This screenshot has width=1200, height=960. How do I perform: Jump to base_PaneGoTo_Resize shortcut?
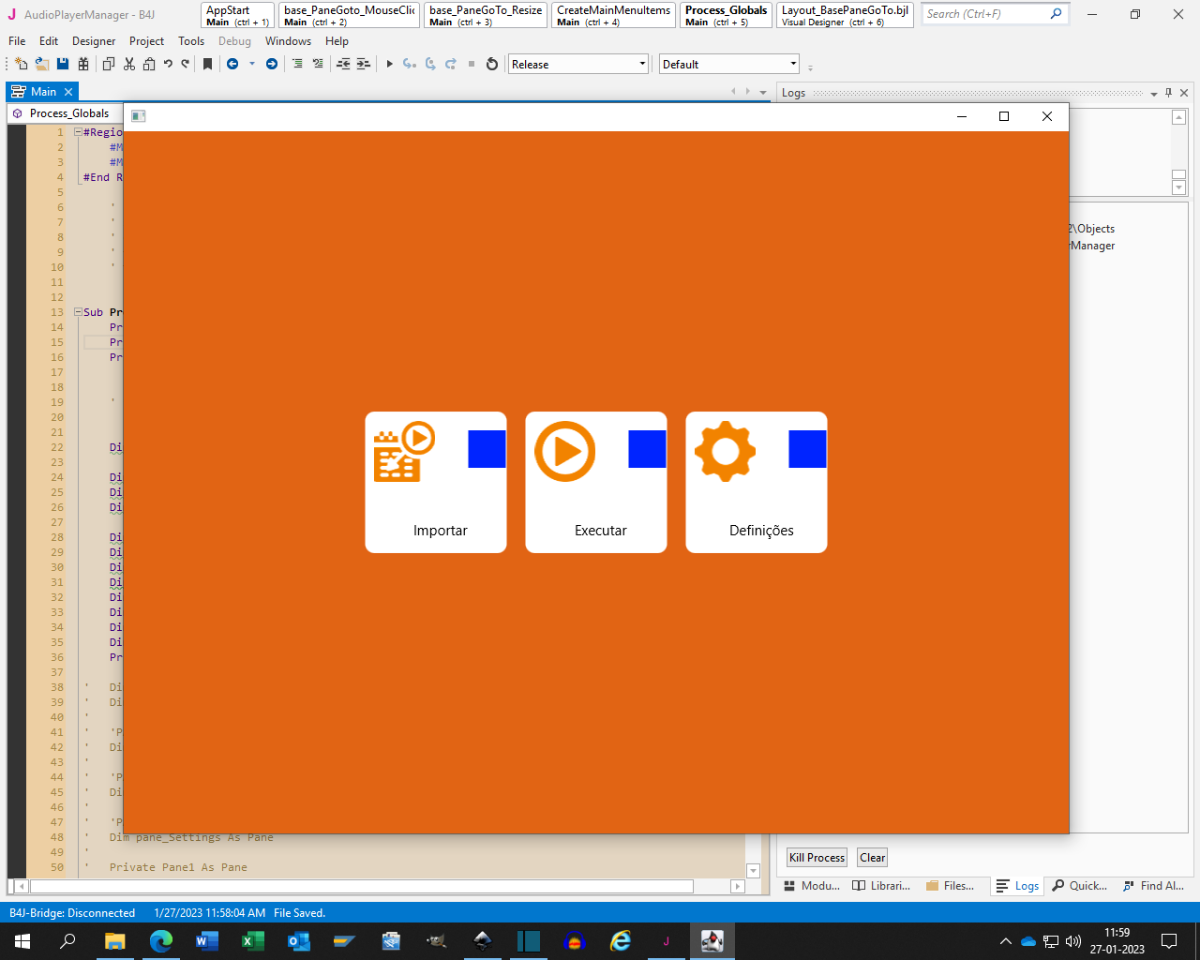tap(485, 15)
